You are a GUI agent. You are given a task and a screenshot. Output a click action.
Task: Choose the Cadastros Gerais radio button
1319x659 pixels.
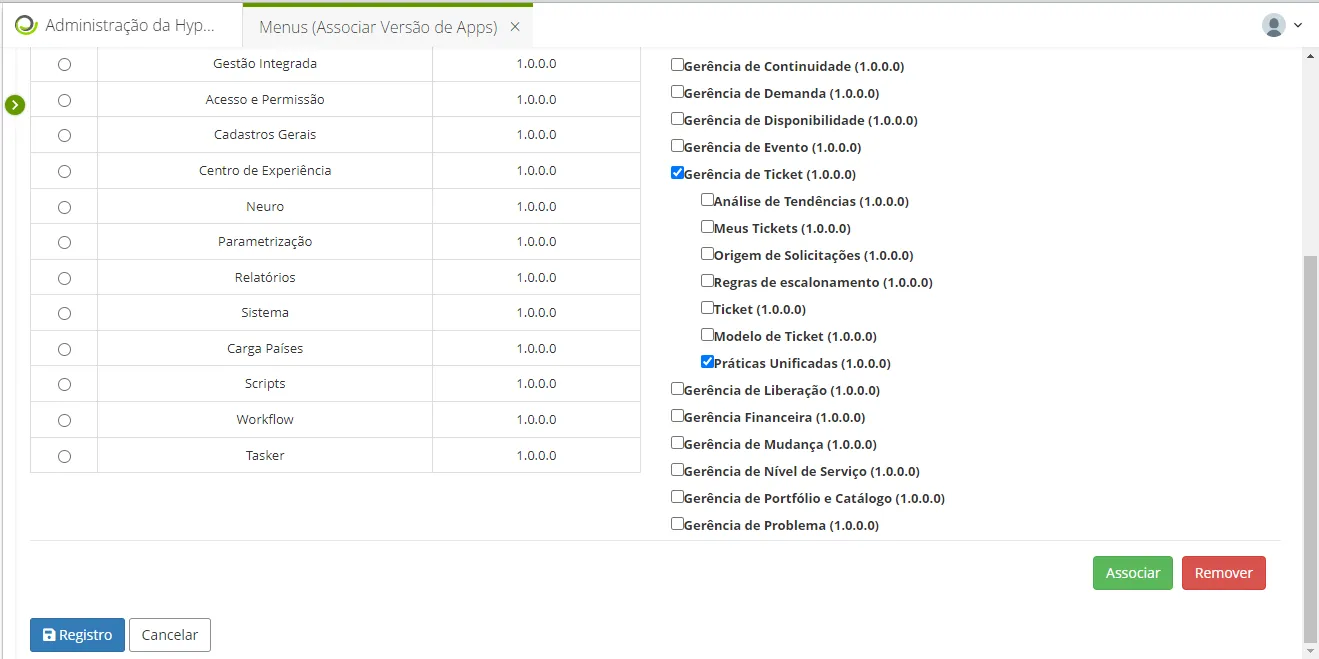(65, 135)
